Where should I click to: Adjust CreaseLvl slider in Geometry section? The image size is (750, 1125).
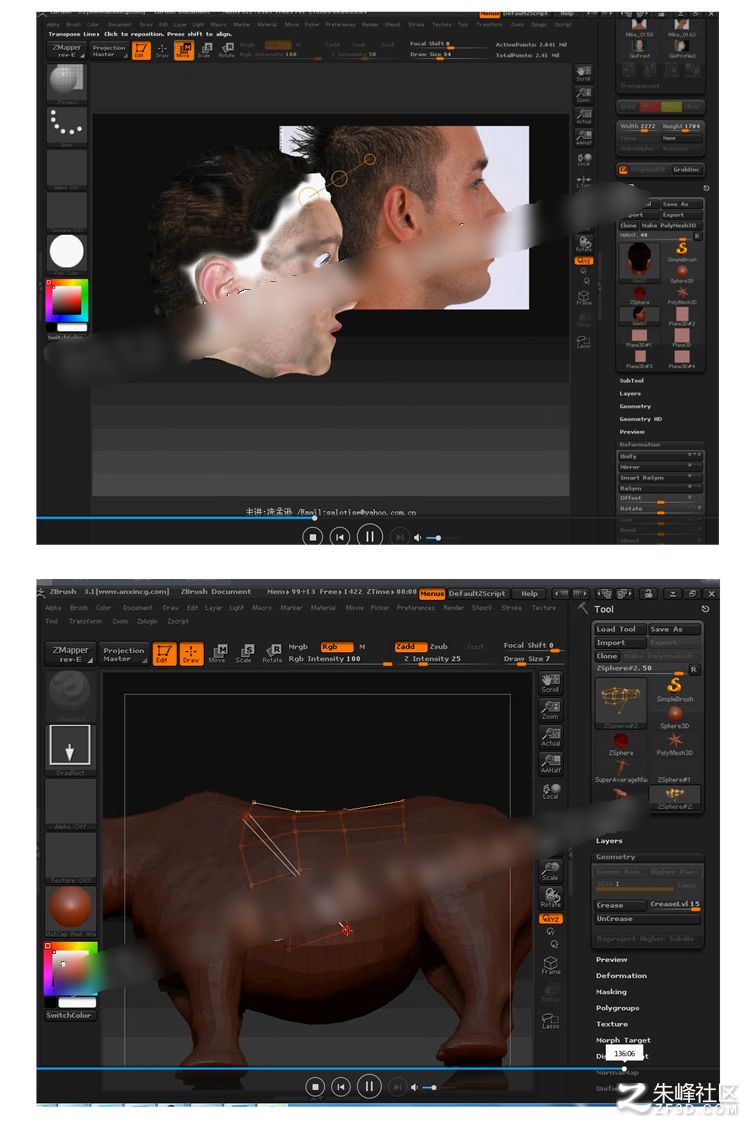pyautogui.click(x=675, y=905)
